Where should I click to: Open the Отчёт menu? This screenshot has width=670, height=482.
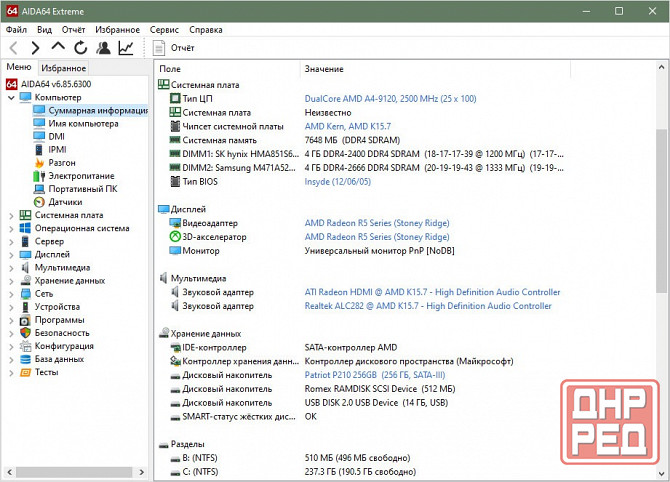[x=73, y=29]
